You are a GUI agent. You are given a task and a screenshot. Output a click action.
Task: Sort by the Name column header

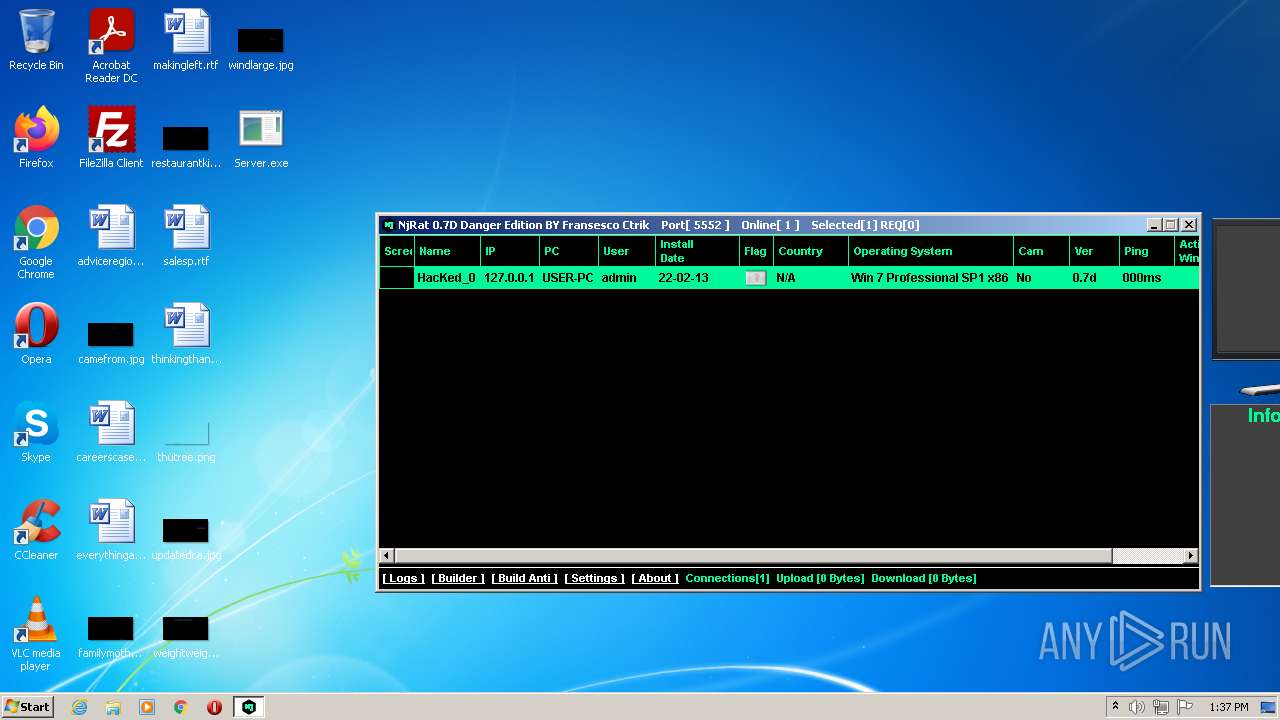coord(447,251)
